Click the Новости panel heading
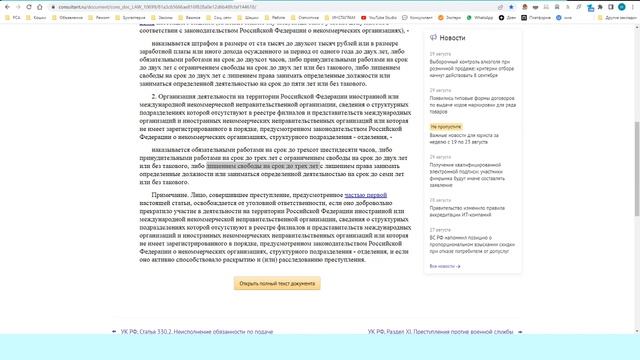Image resolution: width=640 pixels, height=360 pixels. (x=452, y=38)
